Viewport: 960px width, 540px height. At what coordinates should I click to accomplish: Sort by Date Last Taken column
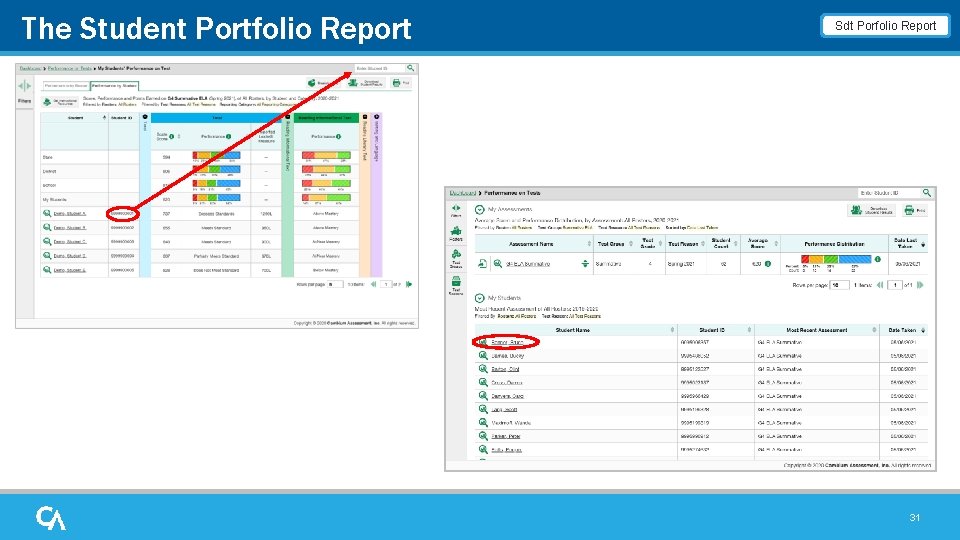click(x=923, y=244)
